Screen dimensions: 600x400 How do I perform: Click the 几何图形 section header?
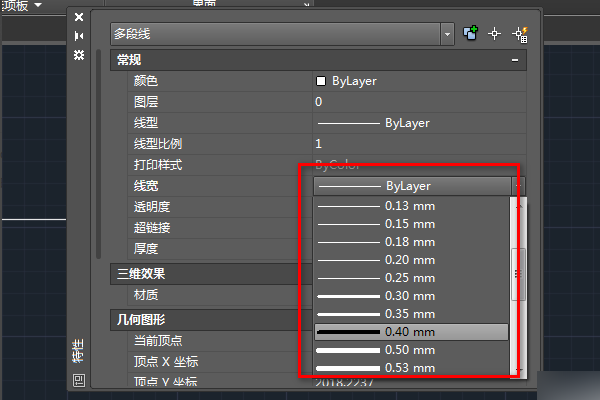211,320
